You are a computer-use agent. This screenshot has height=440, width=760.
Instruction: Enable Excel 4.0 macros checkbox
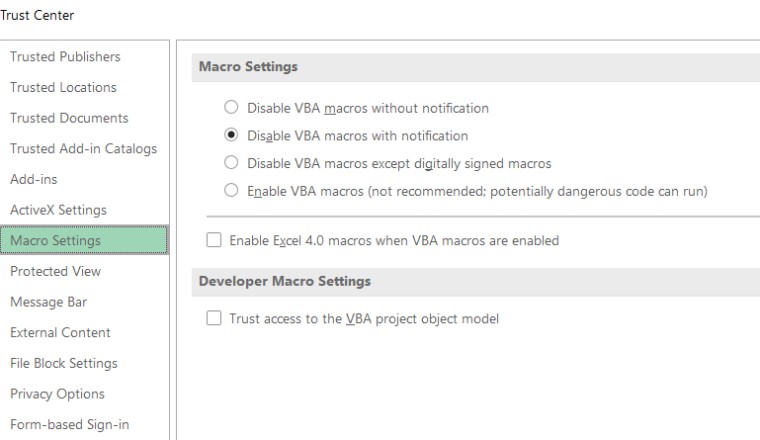pos(213,240)
